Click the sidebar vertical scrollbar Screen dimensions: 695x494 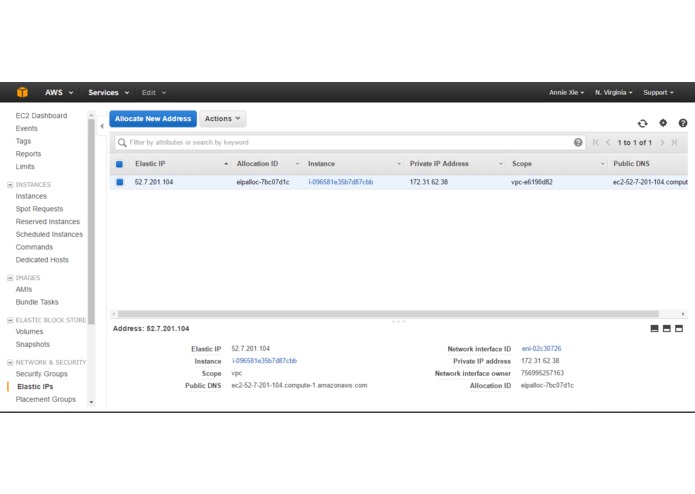[91, 222]
